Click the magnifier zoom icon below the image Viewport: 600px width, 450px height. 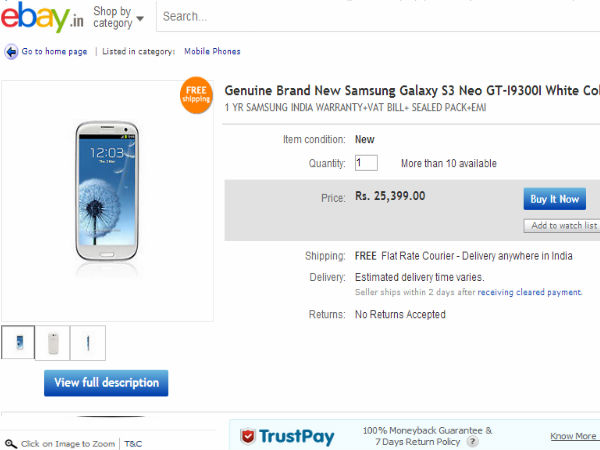tap(10, 443)
